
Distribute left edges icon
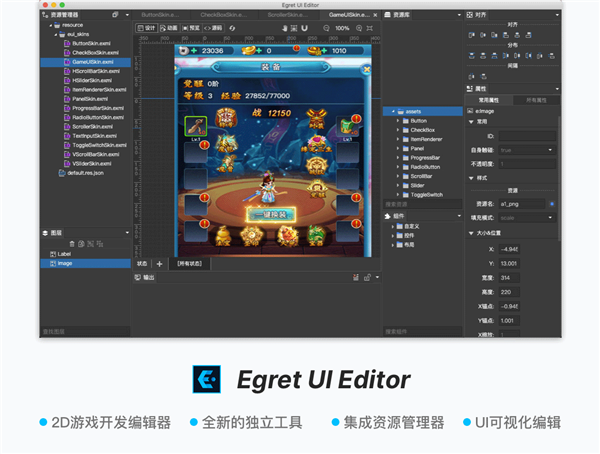coord(506,56)
